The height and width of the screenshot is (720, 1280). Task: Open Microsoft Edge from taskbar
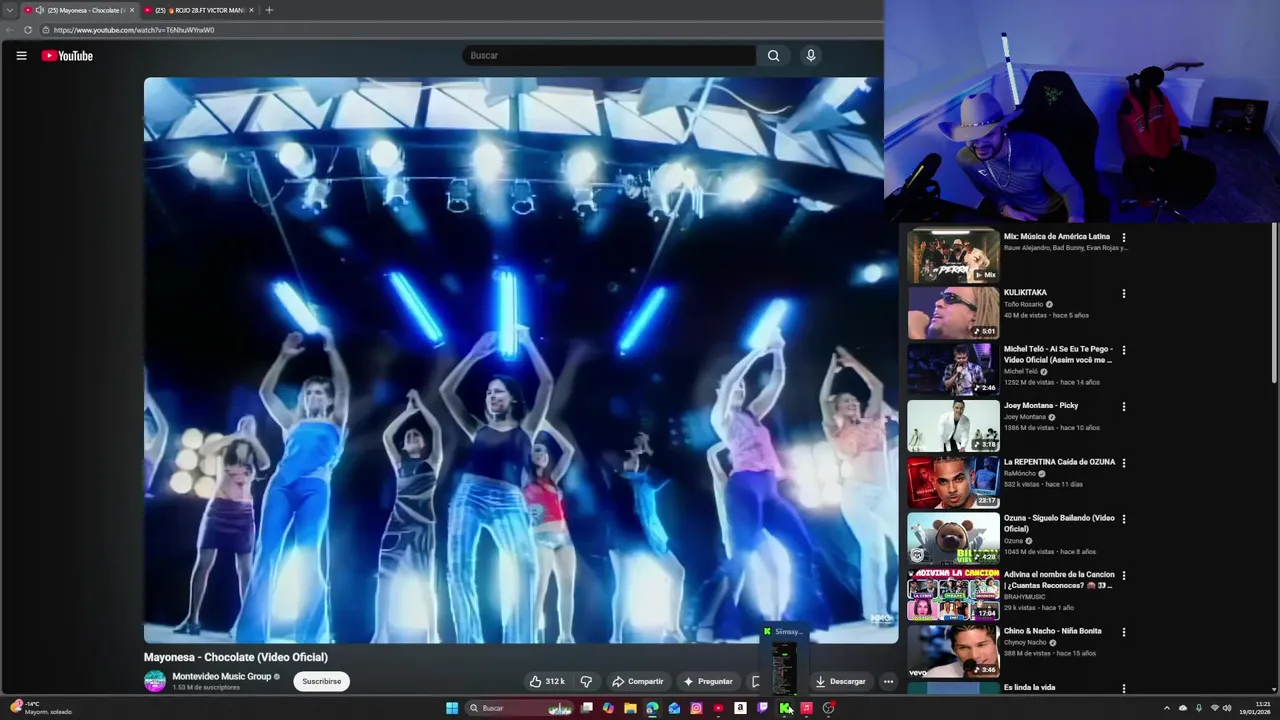click(x=652, y=708)
